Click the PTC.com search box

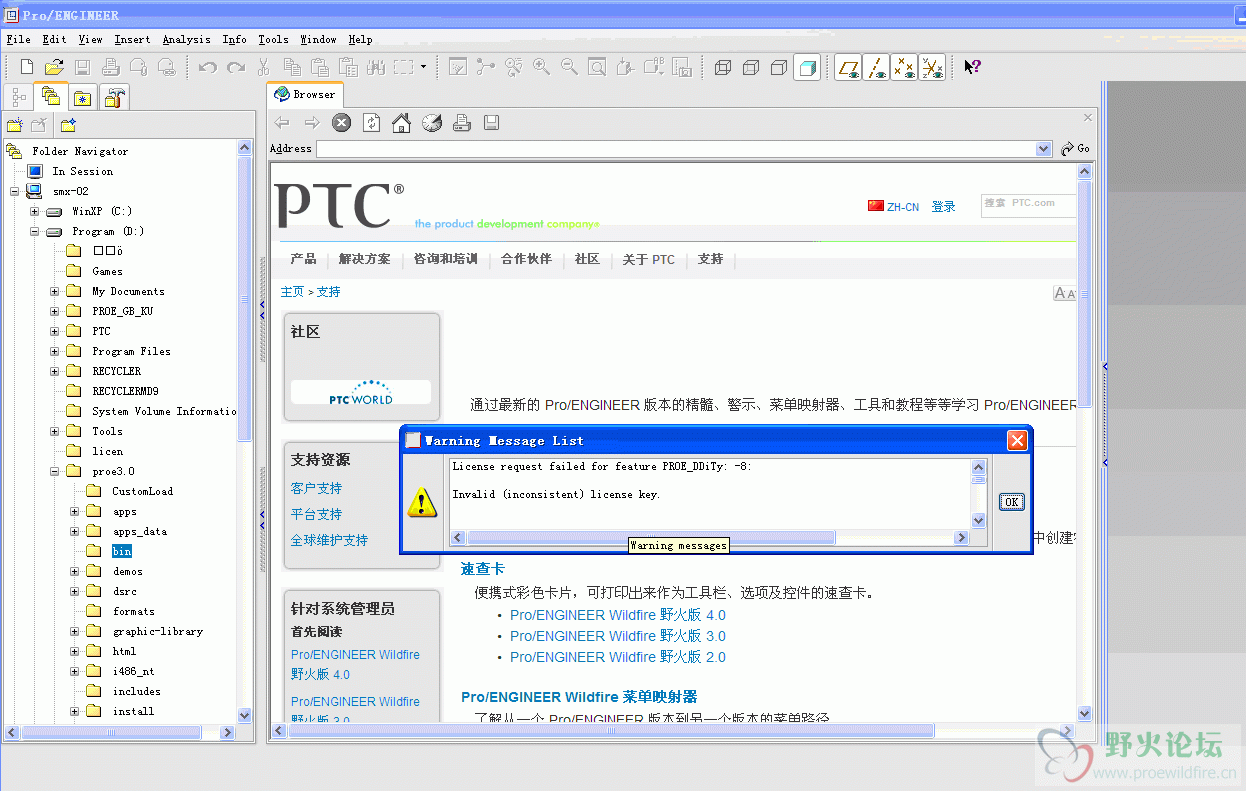[x=1028, y=205]
